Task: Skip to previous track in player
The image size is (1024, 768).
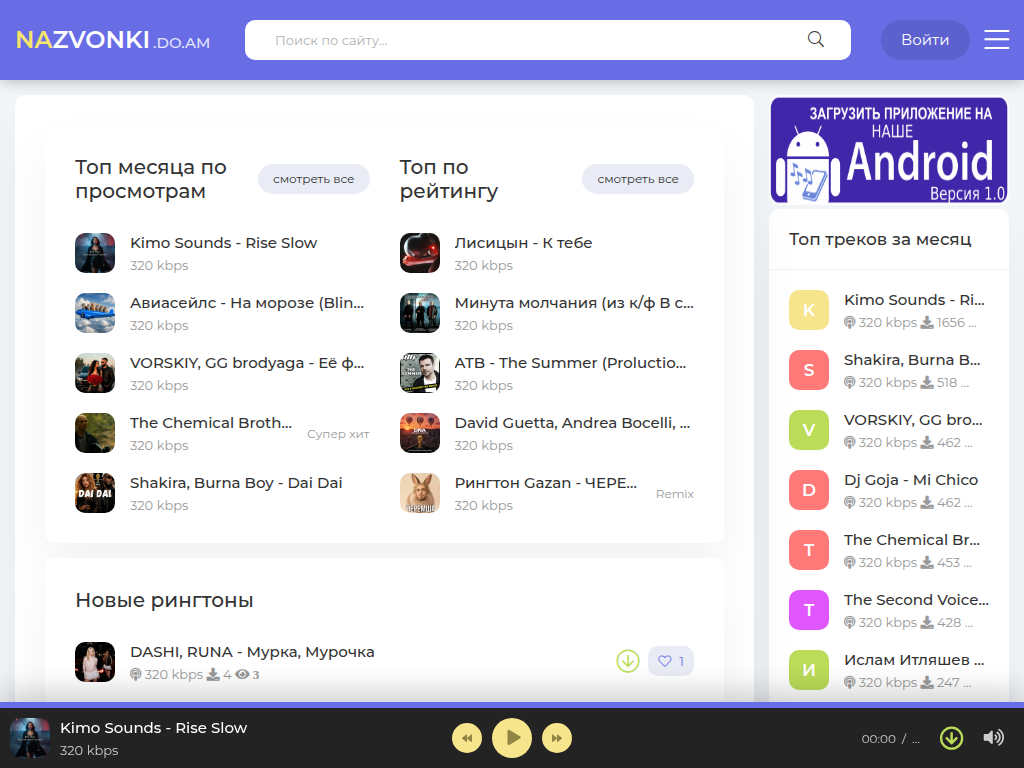Action: pos(467,738)
